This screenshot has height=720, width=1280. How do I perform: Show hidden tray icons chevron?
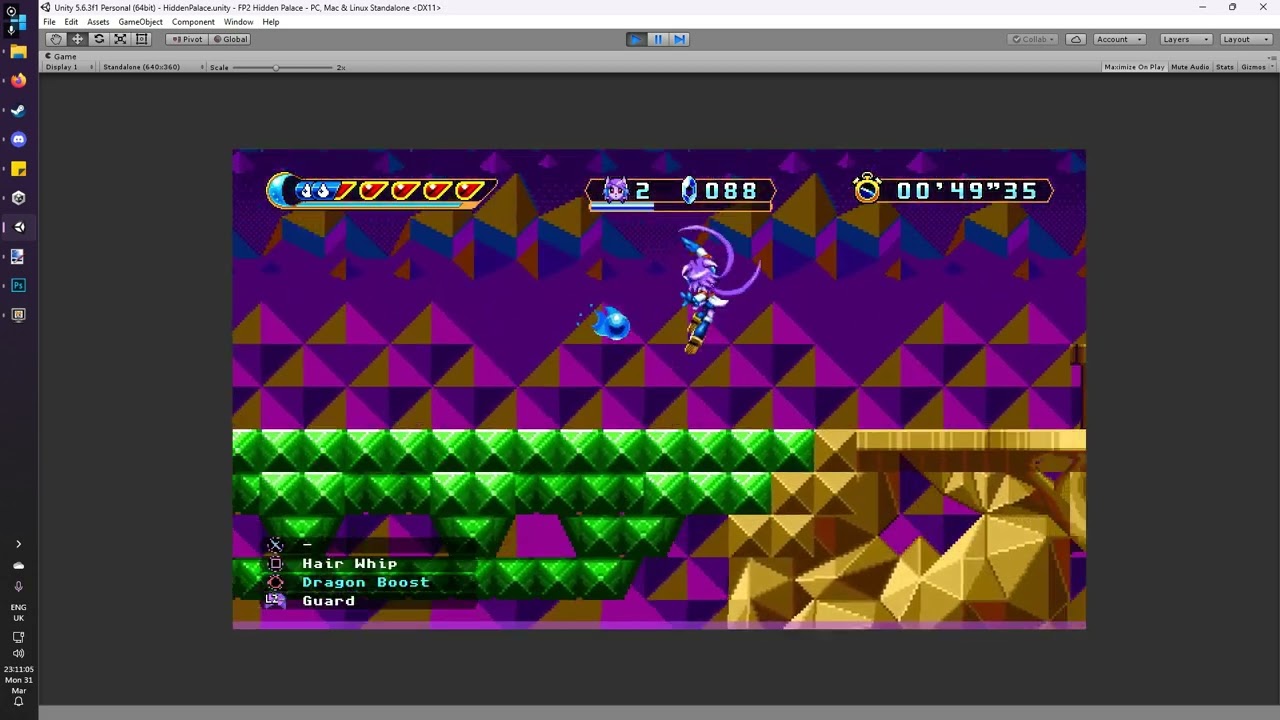(x=18, y=544)
